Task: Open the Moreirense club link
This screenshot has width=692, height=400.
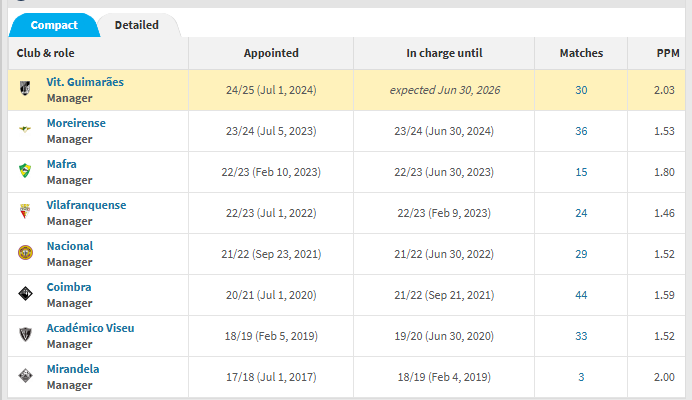Action: [x=76, y=123]
